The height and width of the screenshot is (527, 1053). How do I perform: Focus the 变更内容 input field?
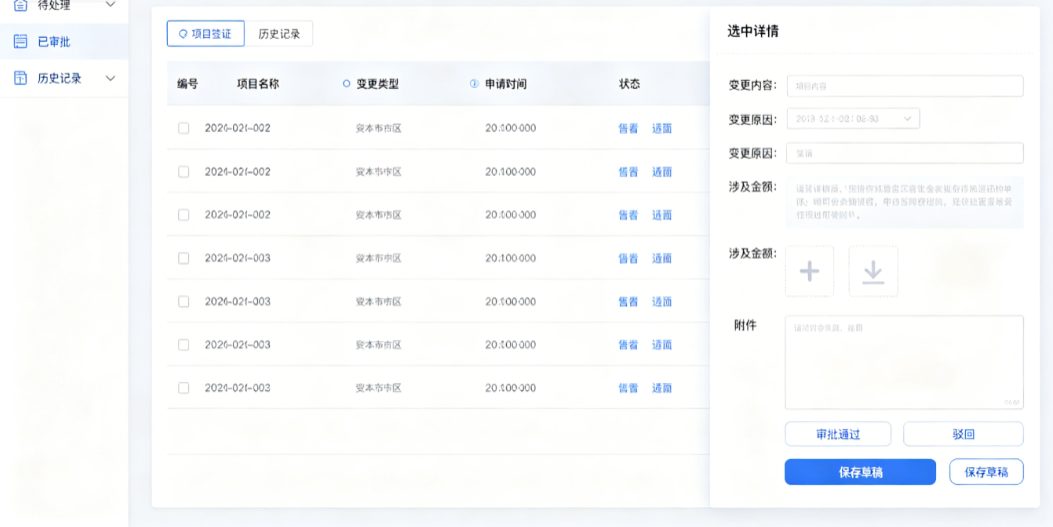[x=905, y=86]
